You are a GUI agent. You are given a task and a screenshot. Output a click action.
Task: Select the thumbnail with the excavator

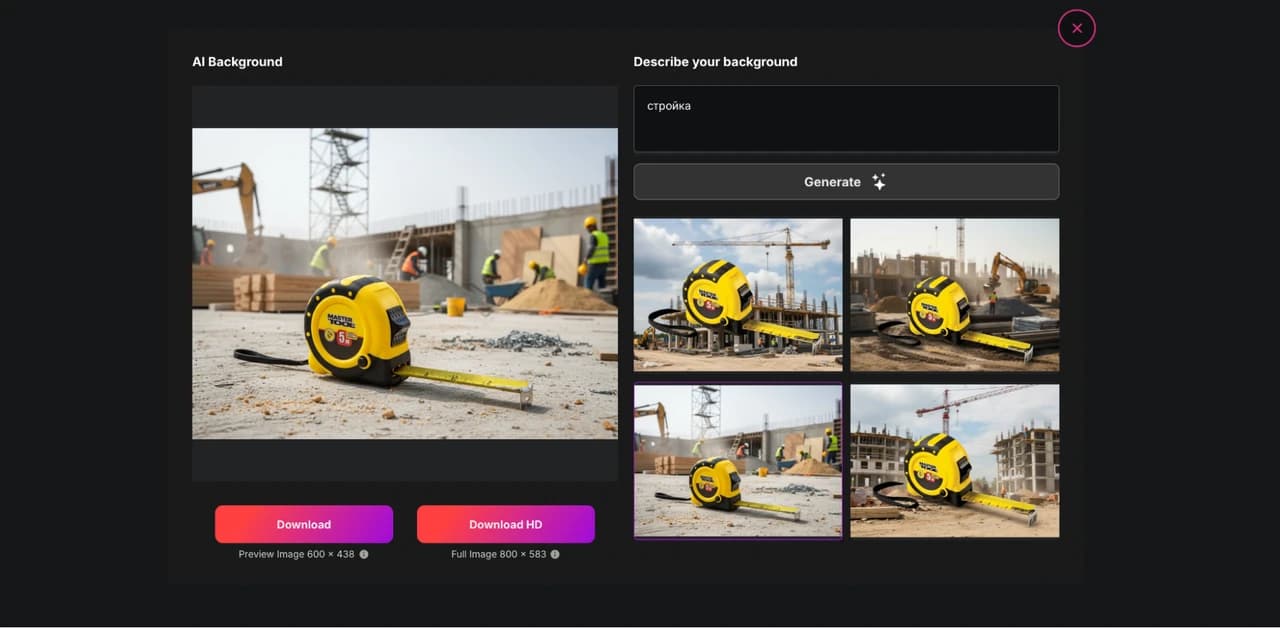click(x=955, y=295)
